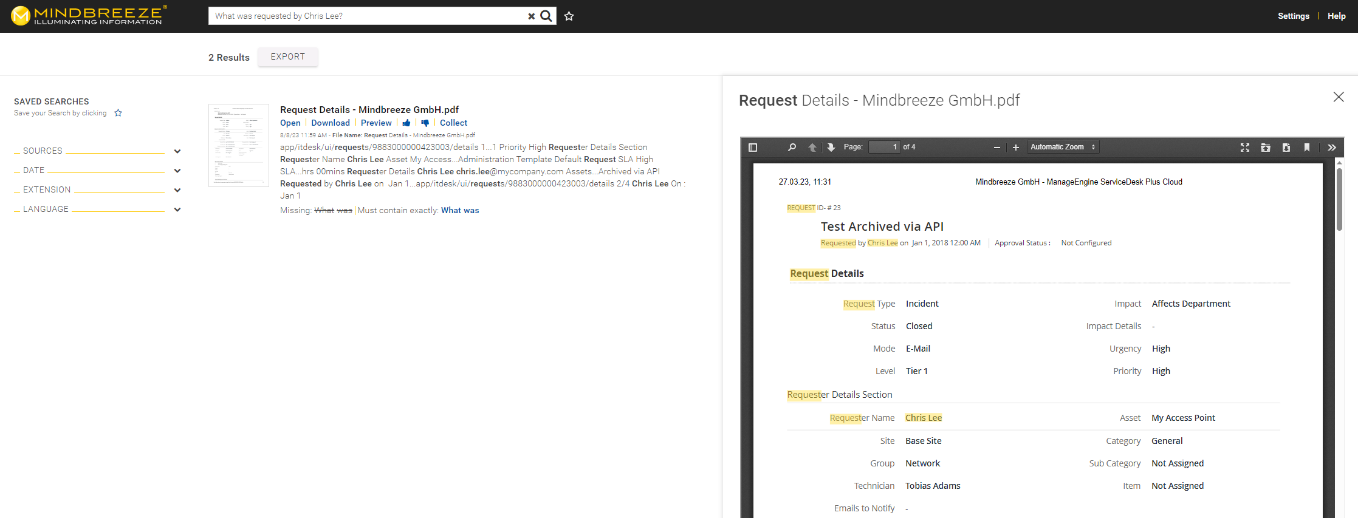Click the star icon under Saved Searches

(x=118, y=113)
